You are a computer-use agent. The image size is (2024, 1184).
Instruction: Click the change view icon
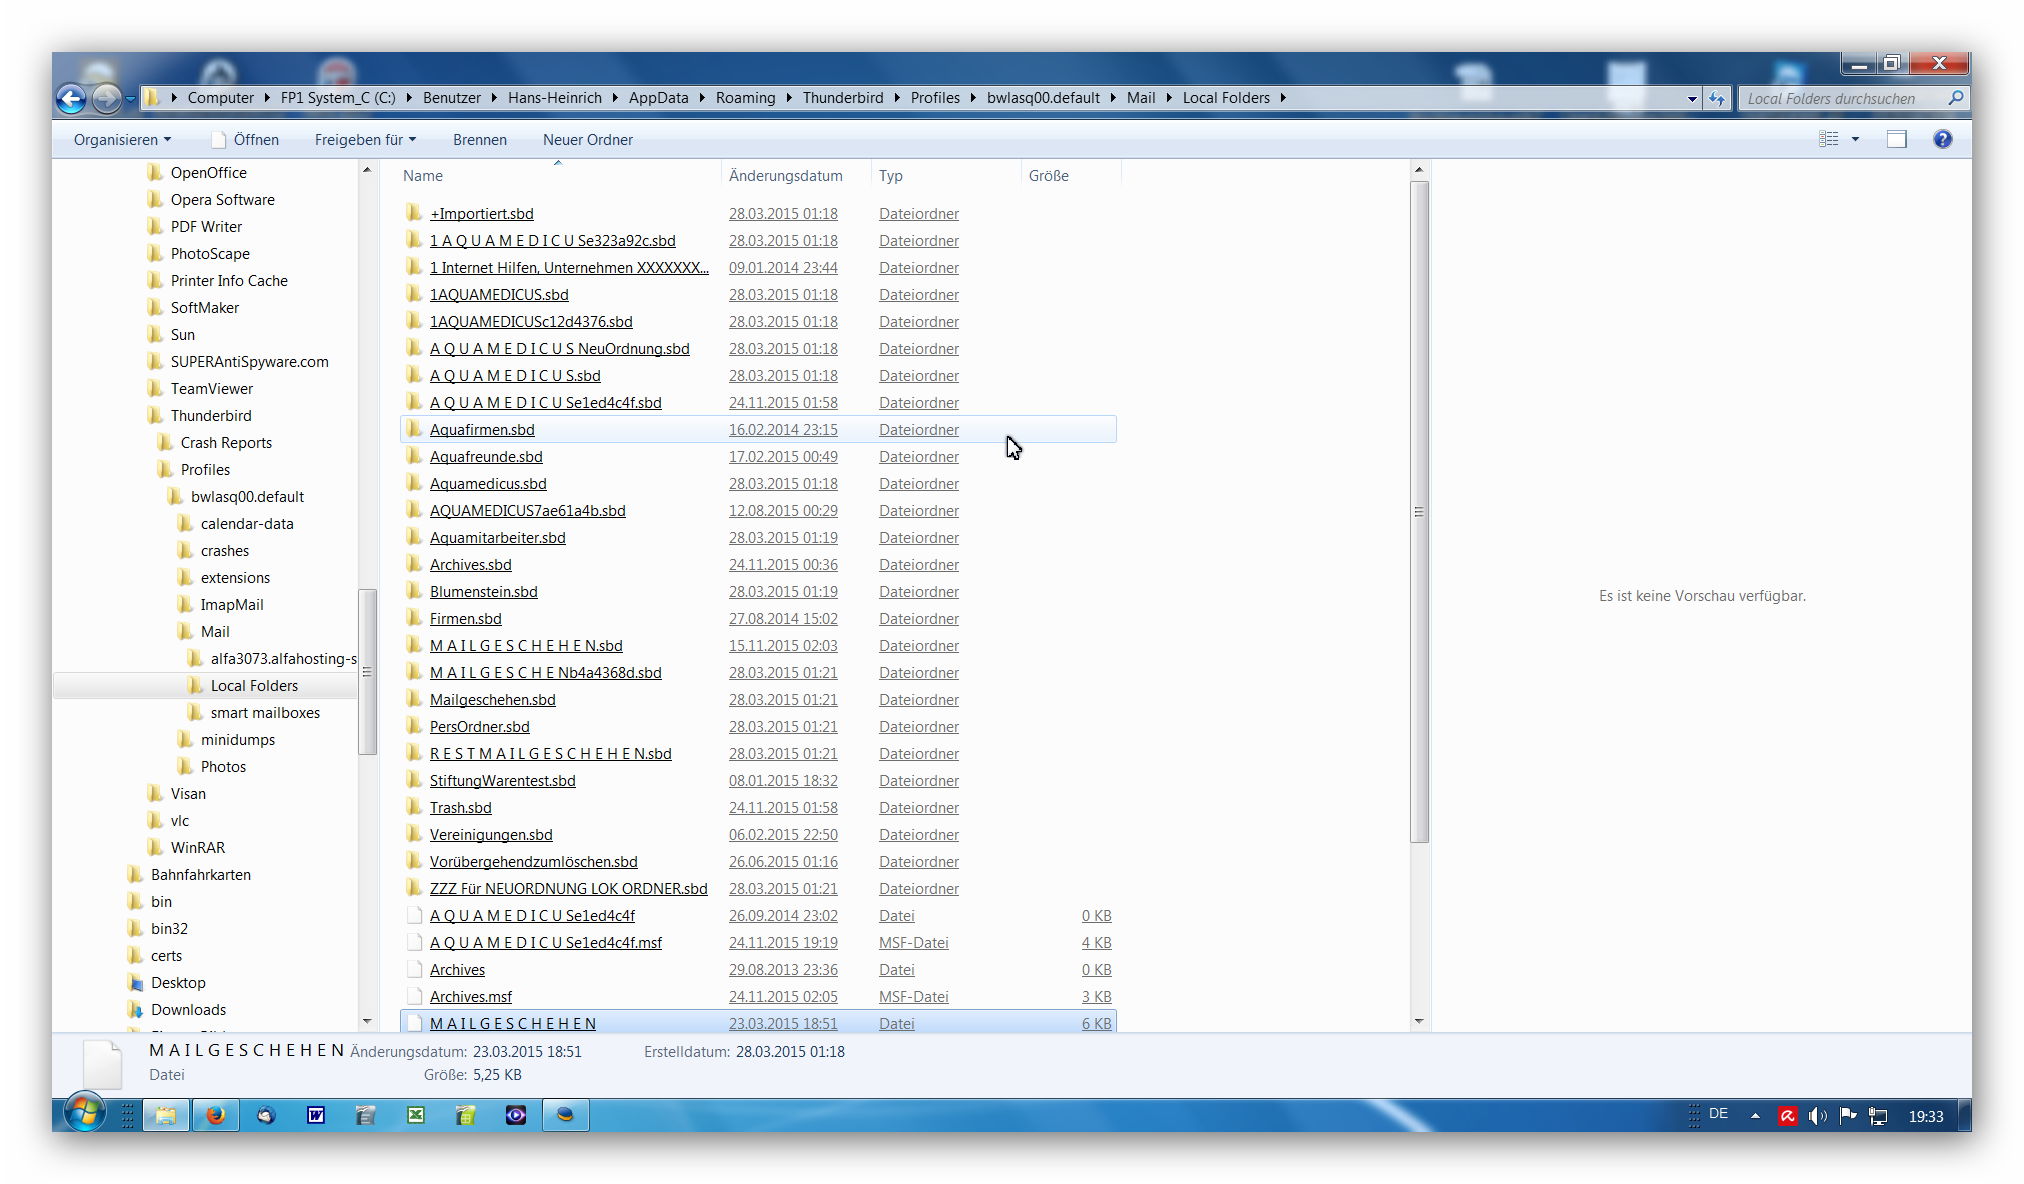coord(1829,139)
